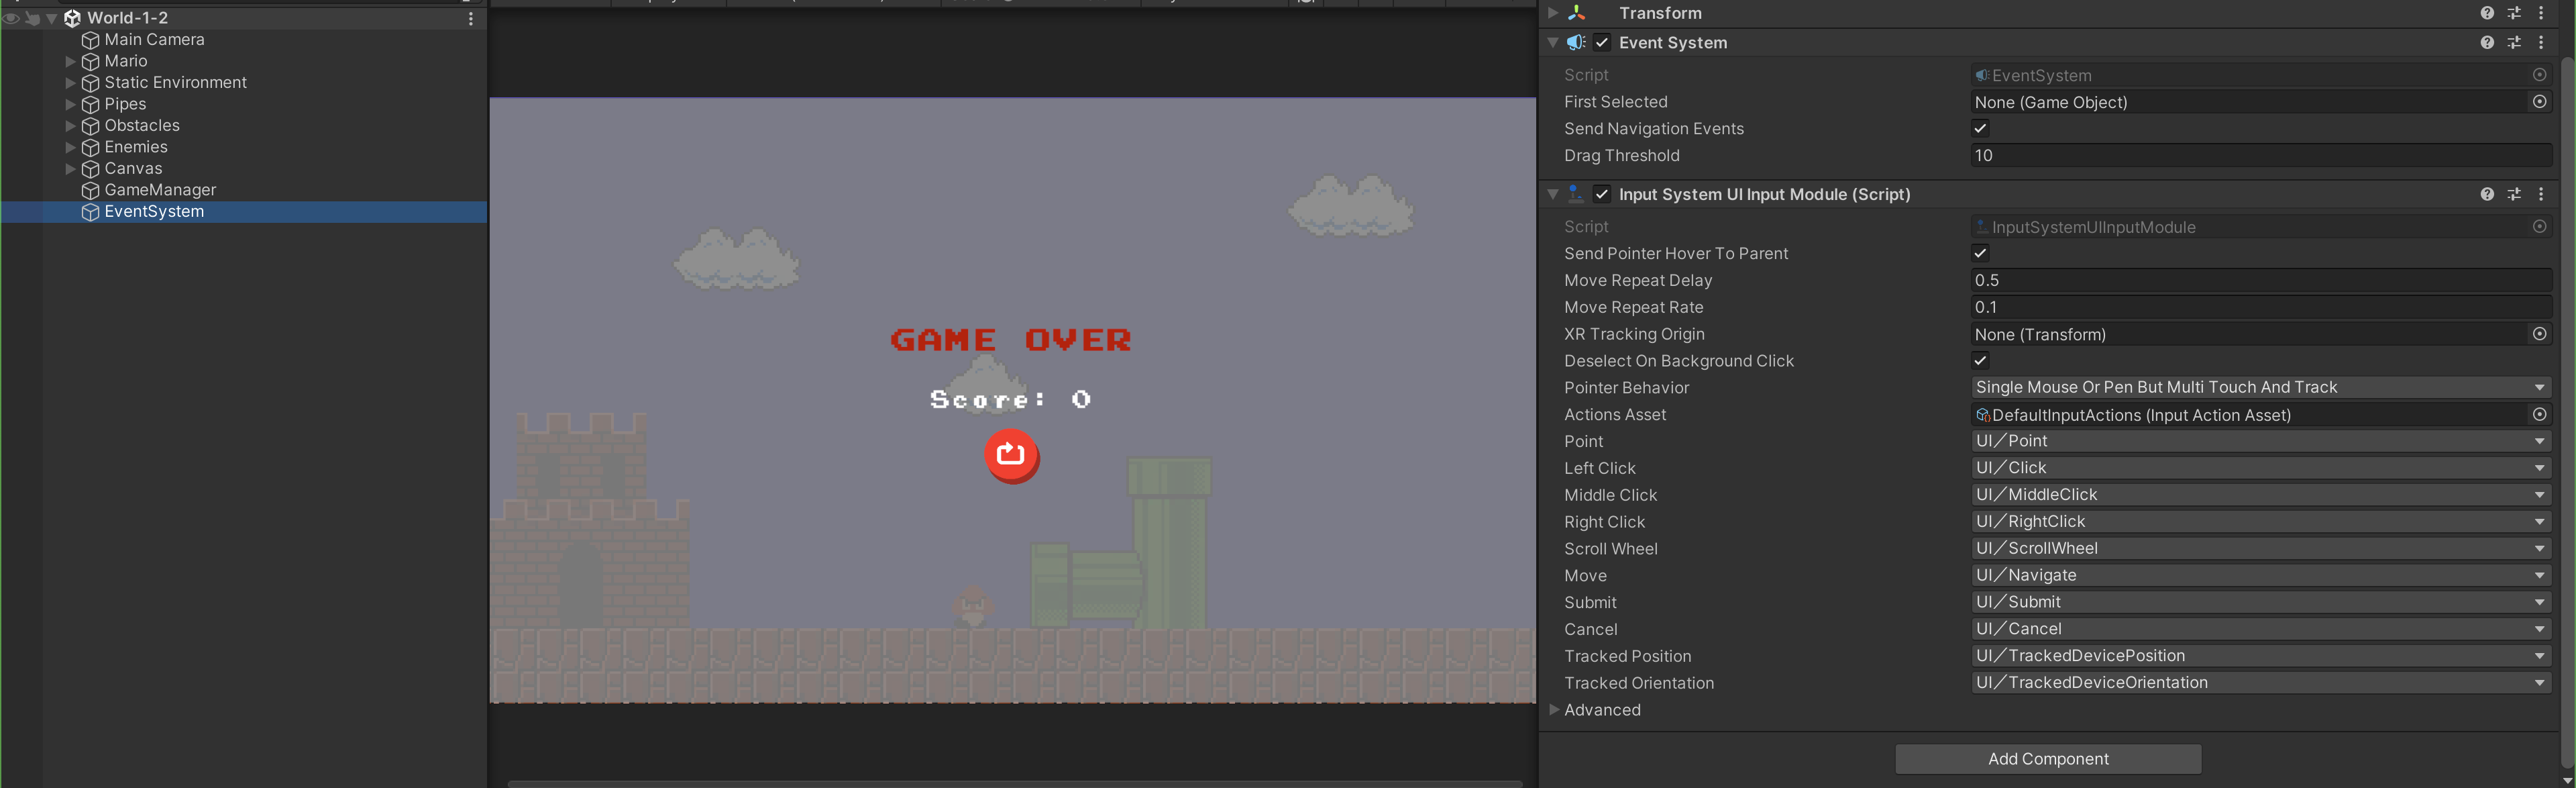The height and width of the screenshot is (788, 2576).
Task: Edit the Move Repeat Delay field
Action: pyautogui.click(x=2261, y=281)
